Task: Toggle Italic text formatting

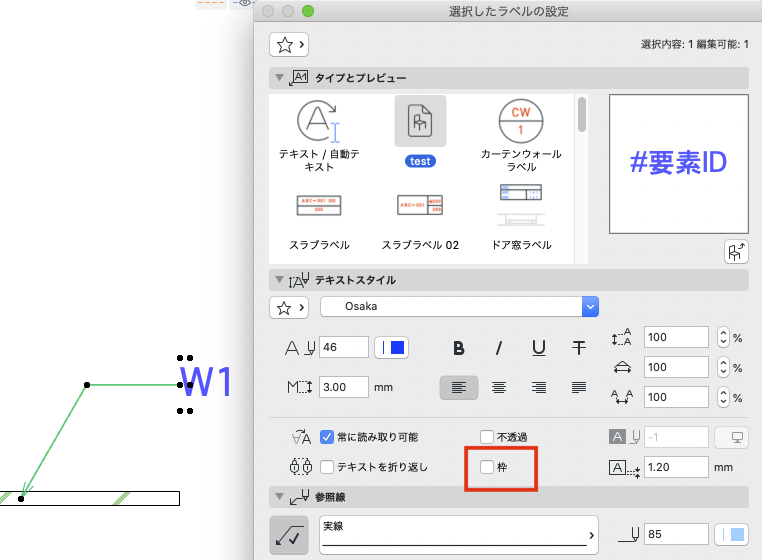Action: (x=499, y=348)
